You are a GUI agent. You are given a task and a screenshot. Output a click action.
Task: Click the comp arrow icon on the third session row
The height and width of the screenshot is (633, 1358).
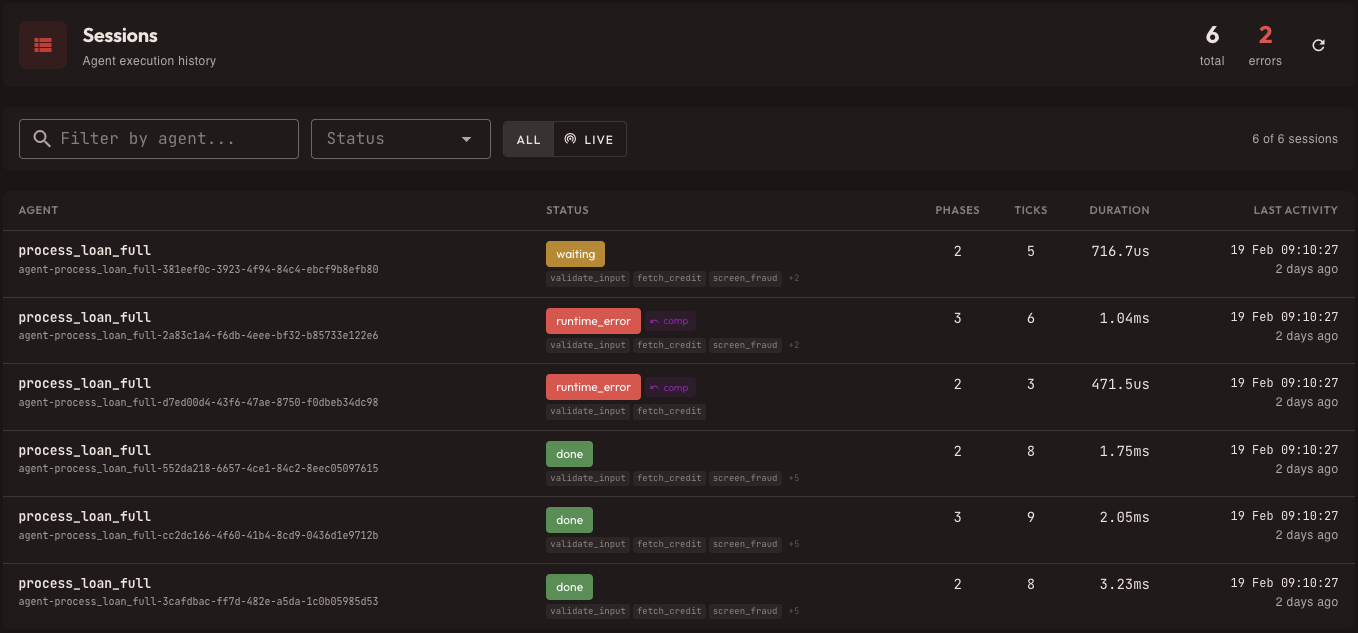pyautogui.click(x=655, y=387)
